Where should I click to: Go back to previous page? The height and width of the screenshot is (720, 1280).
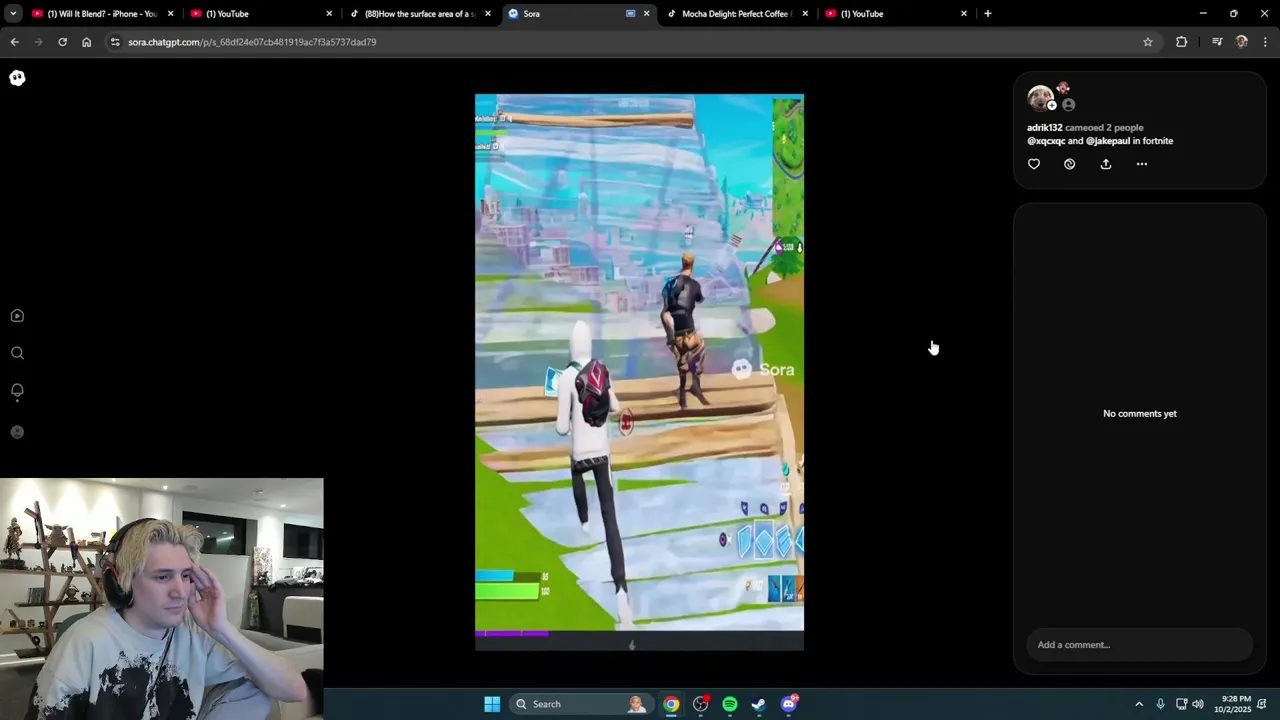click(x=14, y=42)
